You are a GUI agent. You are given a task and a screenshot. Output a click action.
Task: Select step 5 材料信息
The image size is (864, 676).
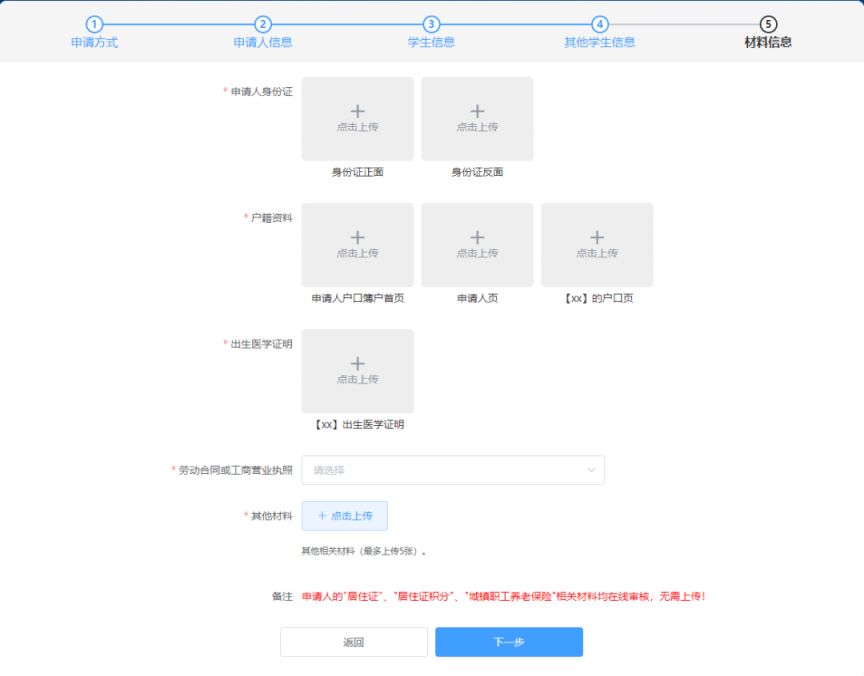768,33
